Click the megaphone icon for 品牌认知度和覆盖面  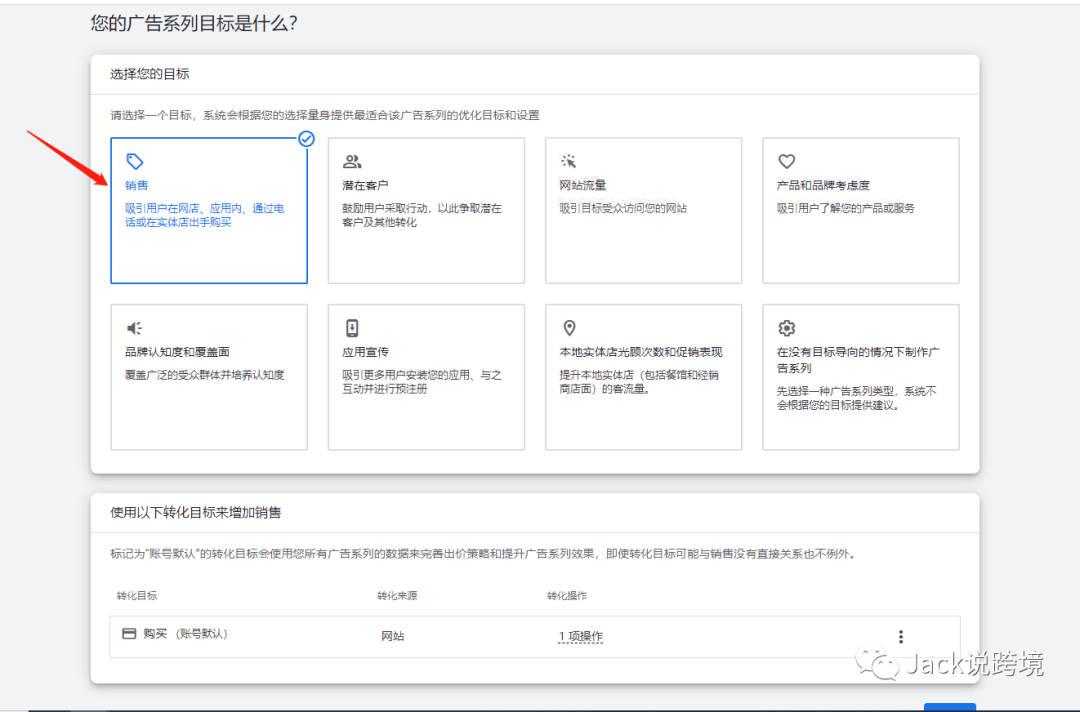coord(134,328)
